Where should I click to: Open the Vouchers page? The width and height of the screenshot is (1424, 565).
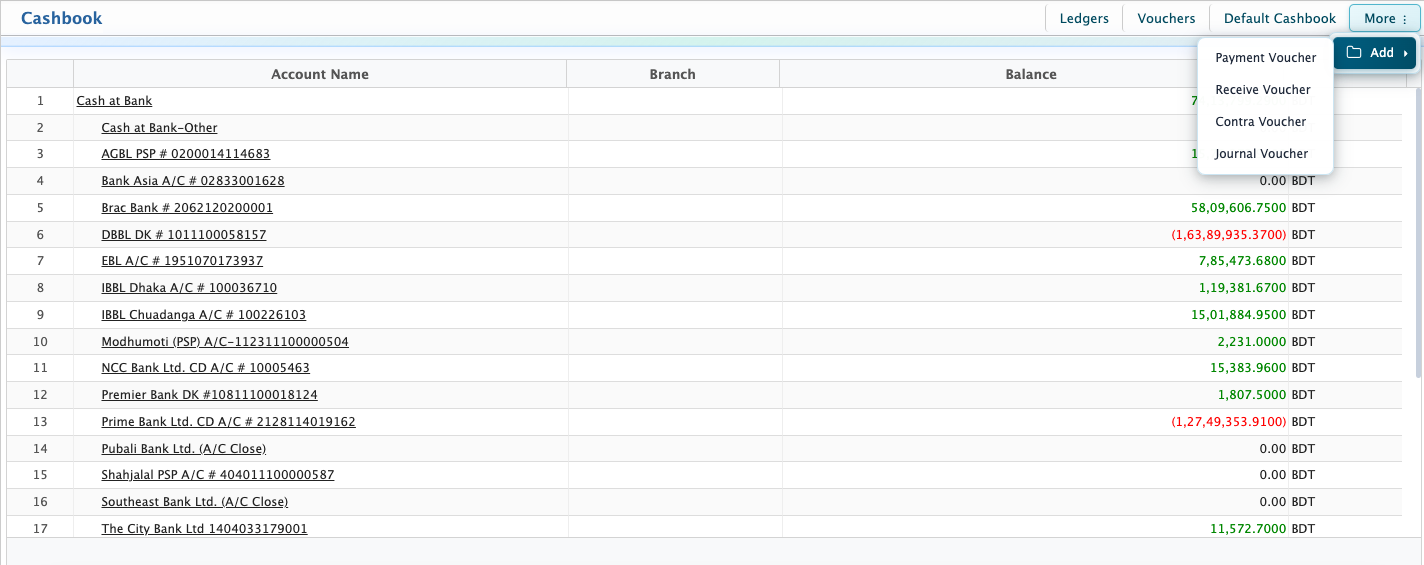(1166, 18)
